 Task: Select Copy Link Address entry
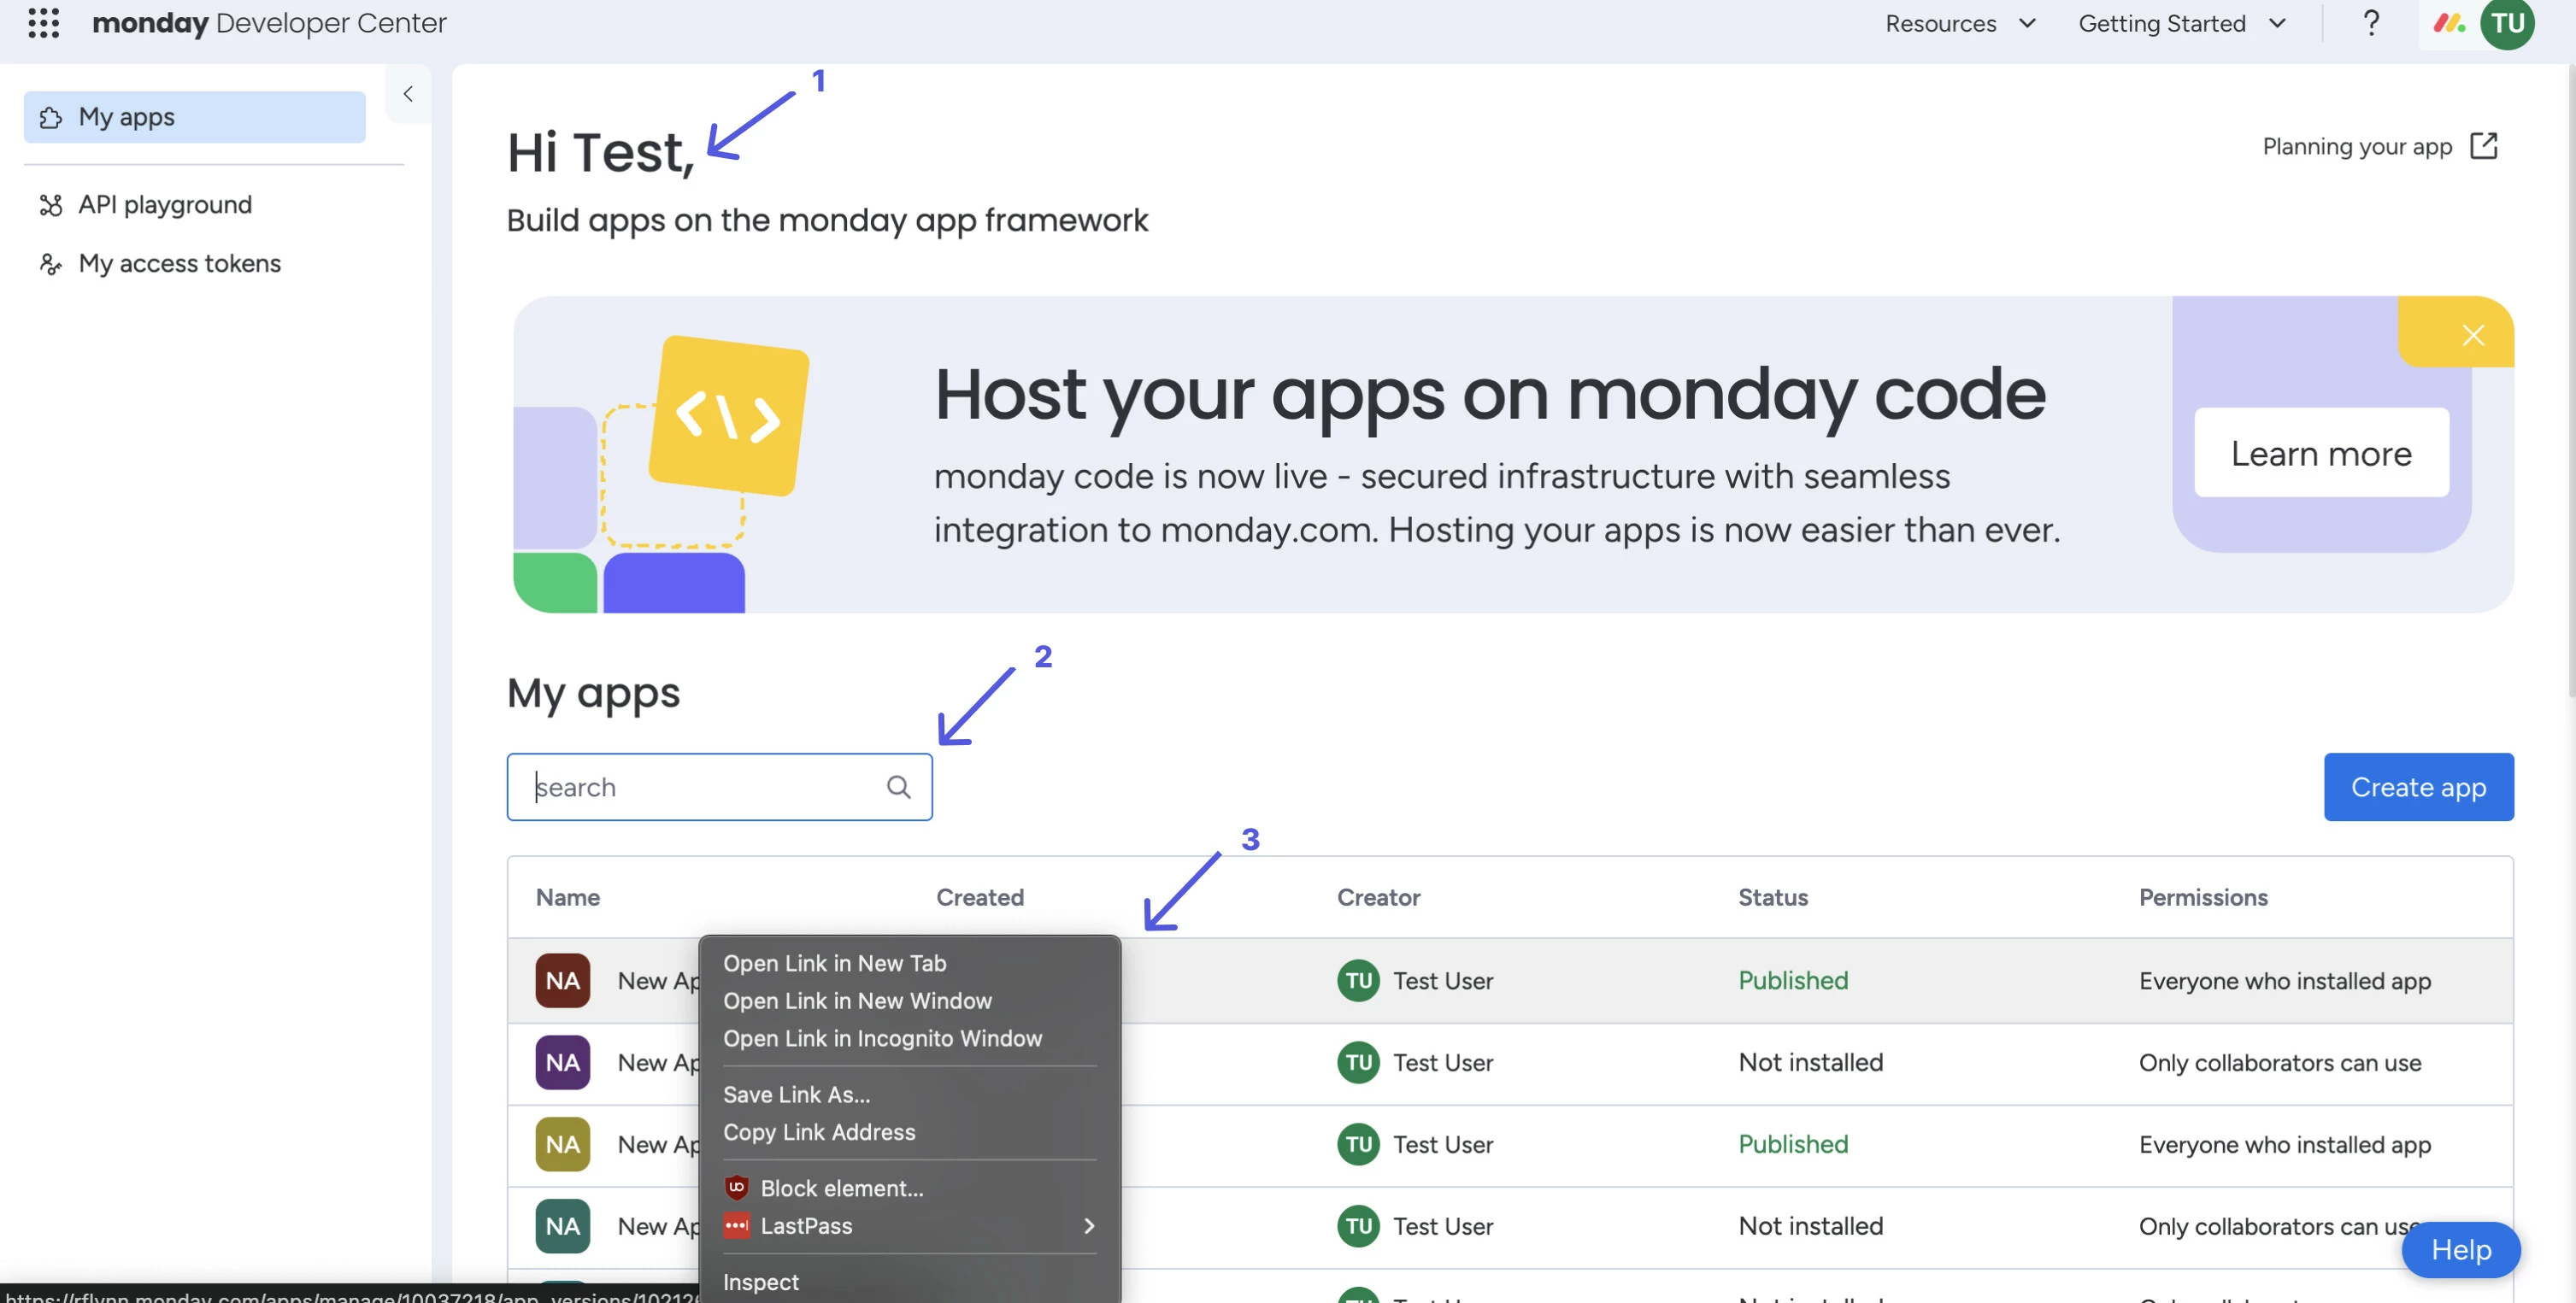coord(909,1132)
